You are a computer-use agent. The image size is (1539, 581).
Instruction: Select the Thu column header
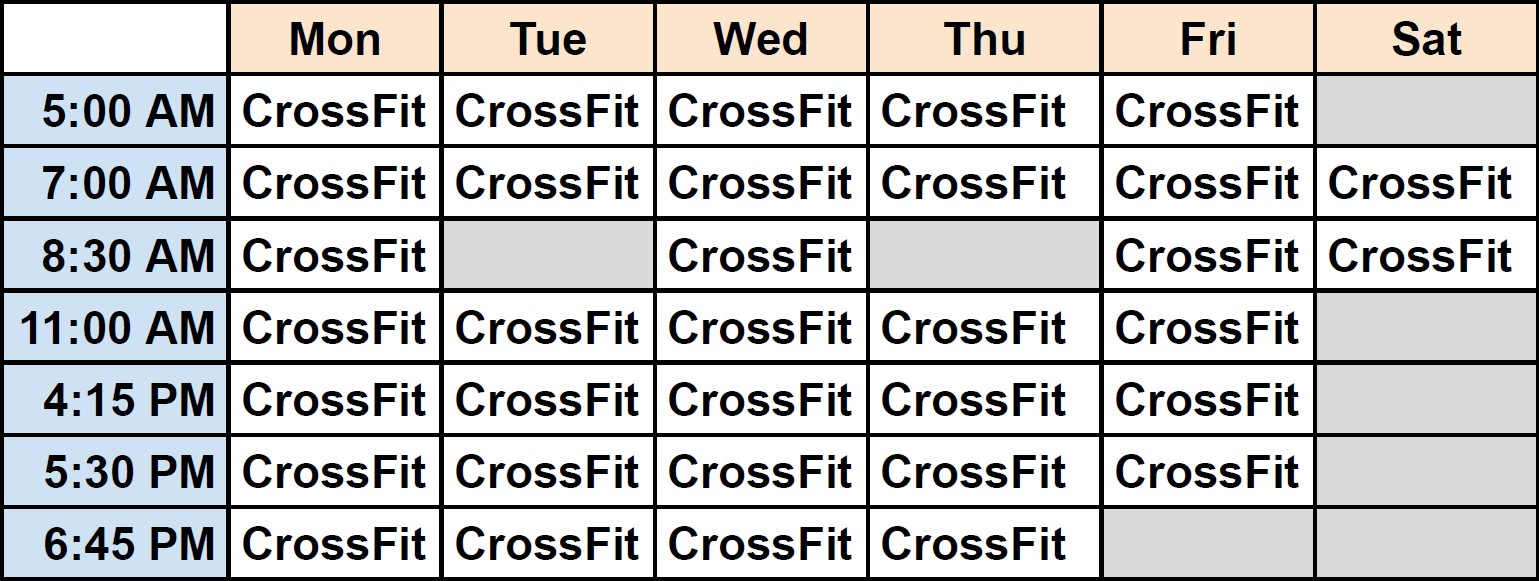coord(985,39)
